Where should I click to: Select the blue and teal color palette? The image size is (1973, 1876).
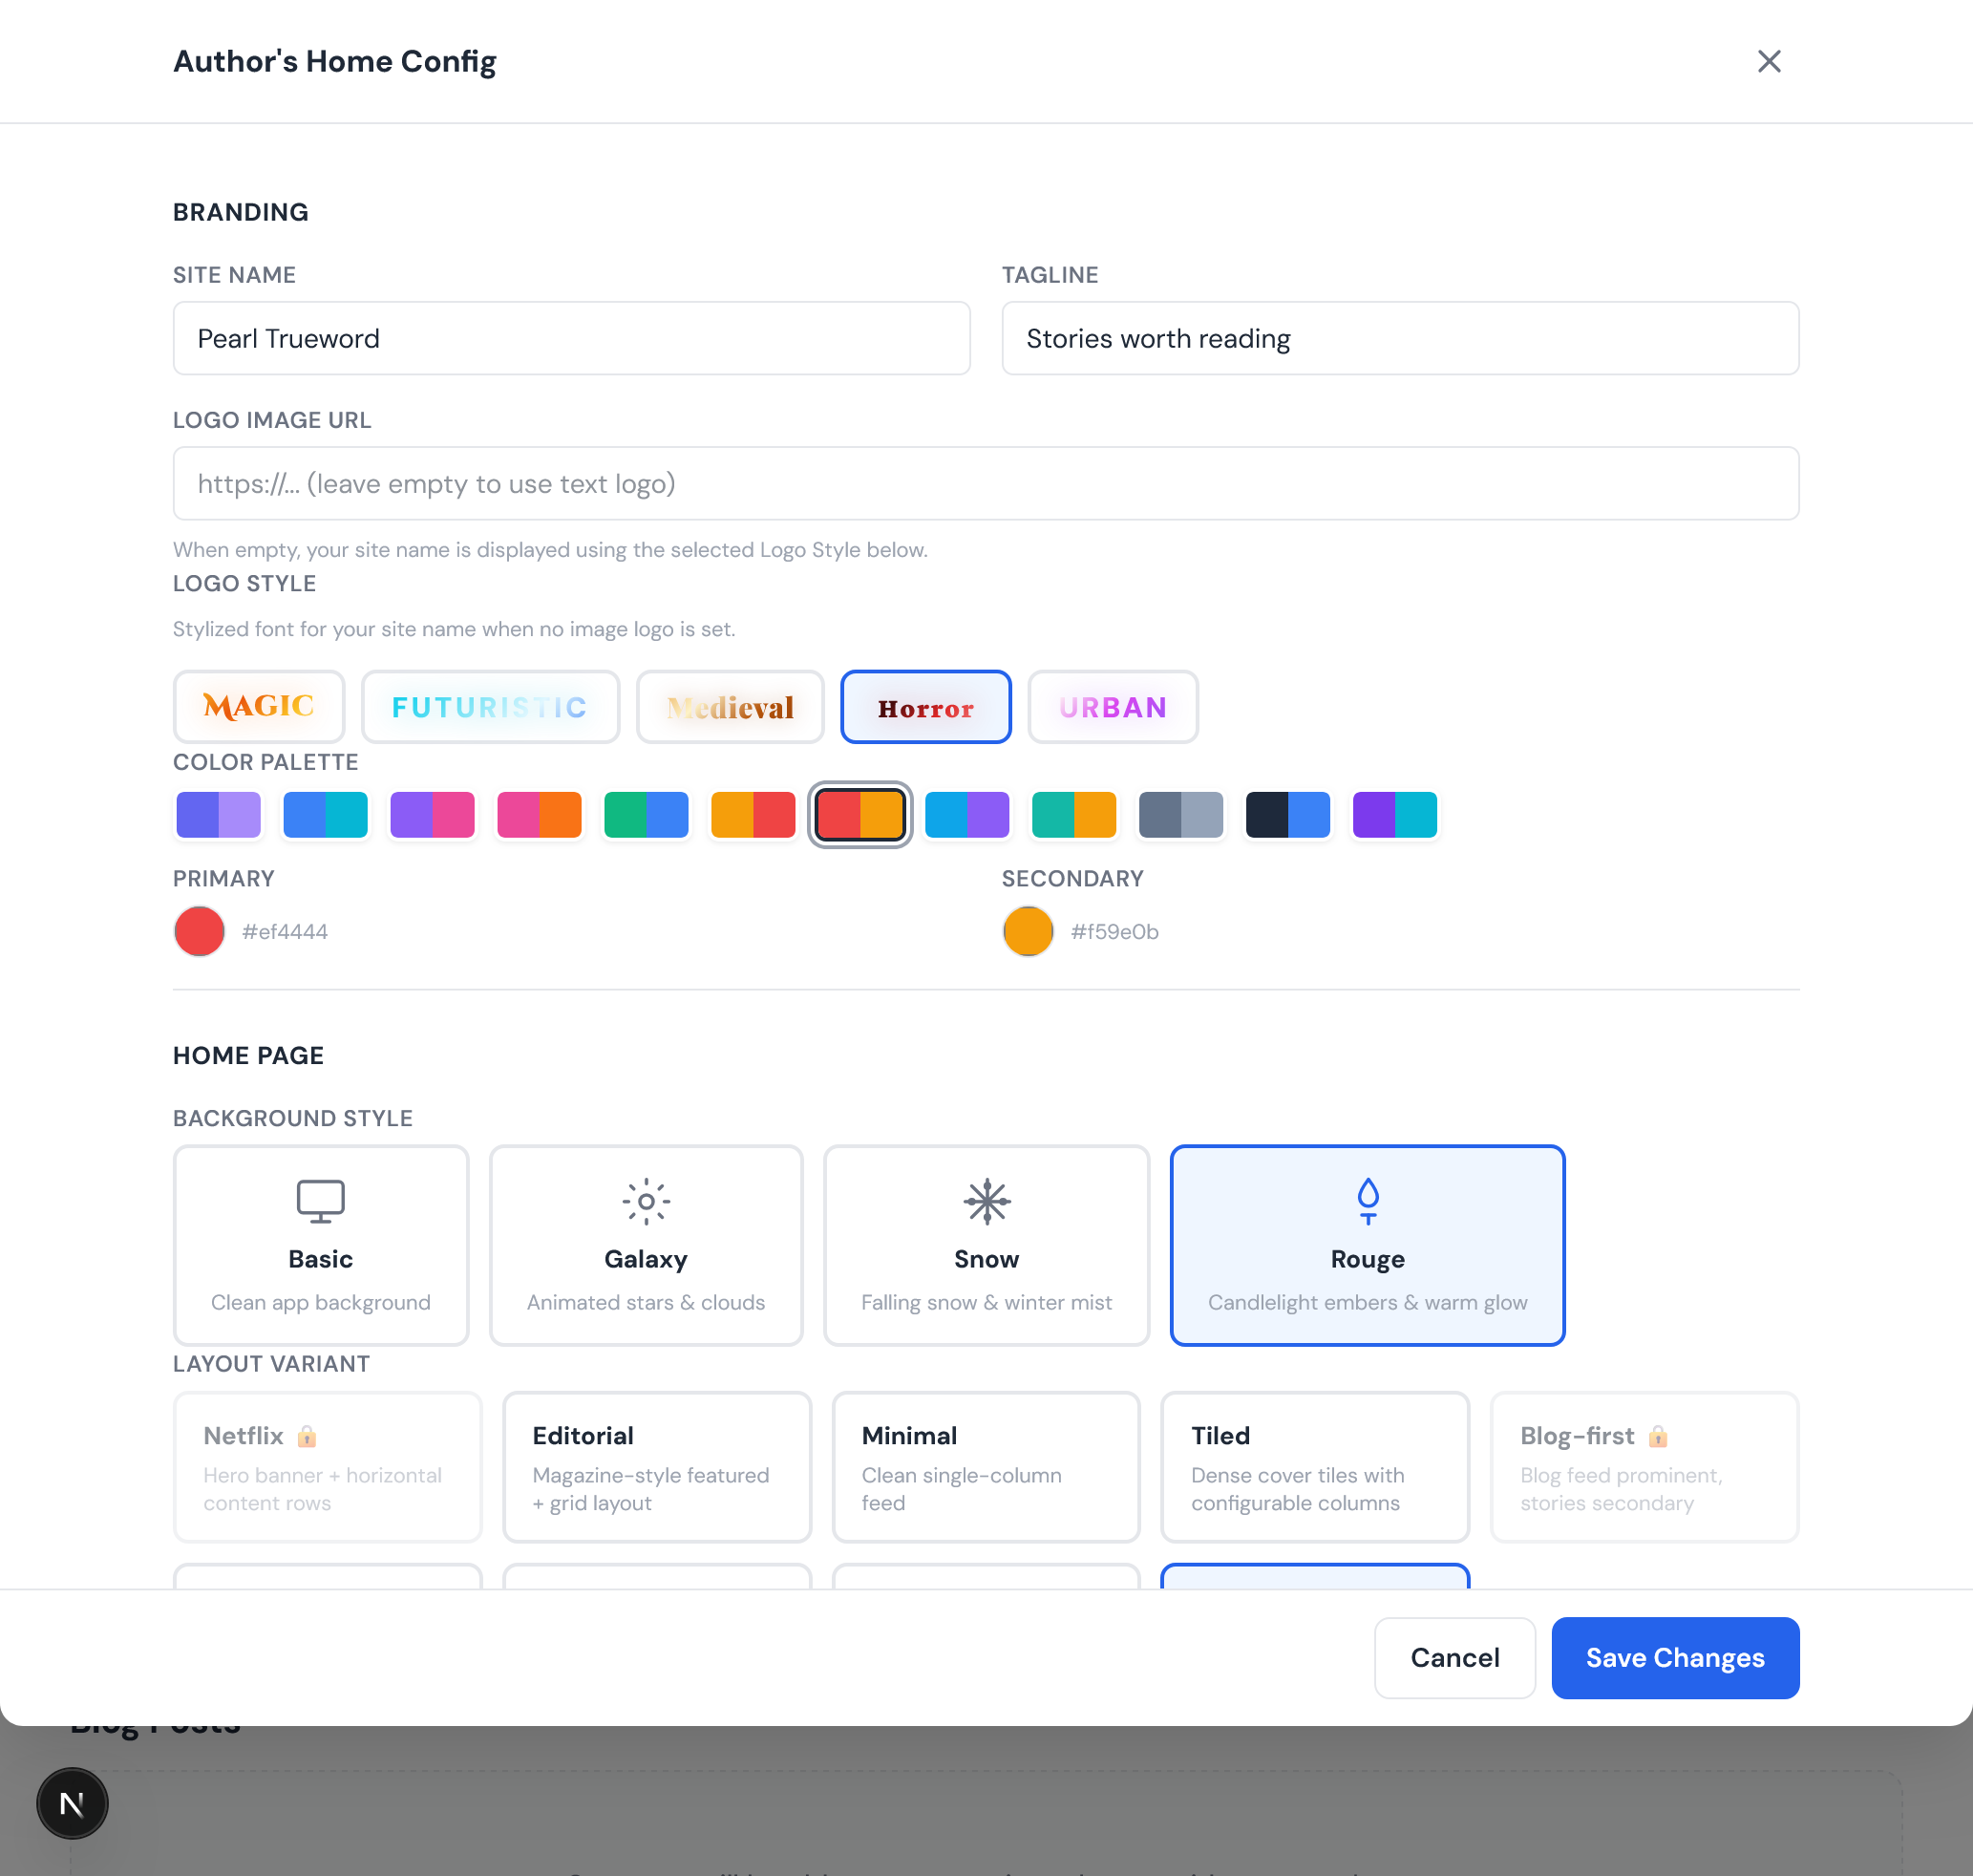pos(325,814)
